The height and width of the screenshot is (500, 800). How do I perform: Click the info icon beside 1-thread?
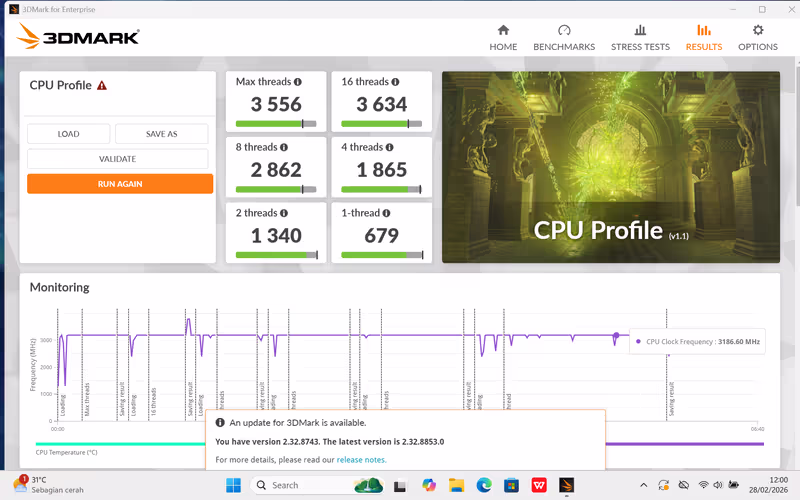click(386, 213)
